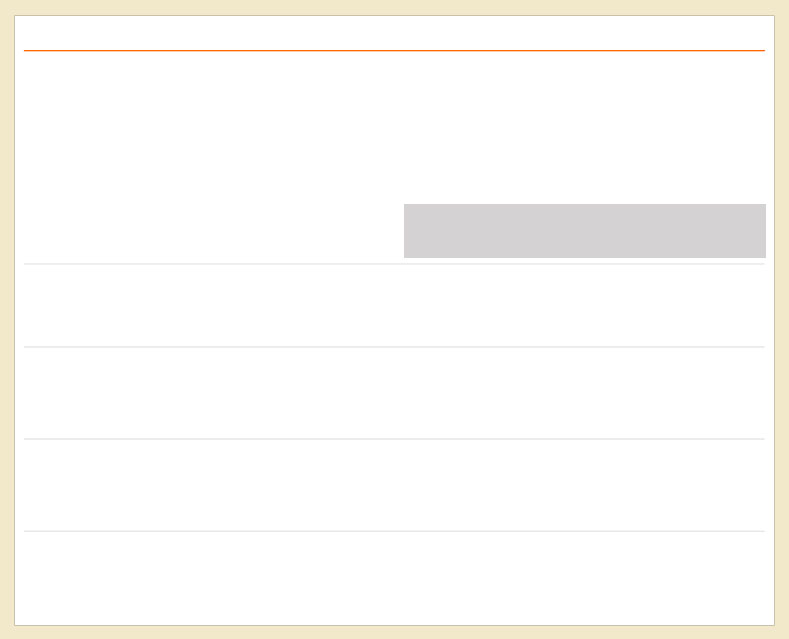Select the second empty row between dividers
Image resolution: width=789 pixels, height=639 pixels.
pyautogui.click(x=394, y=393)
